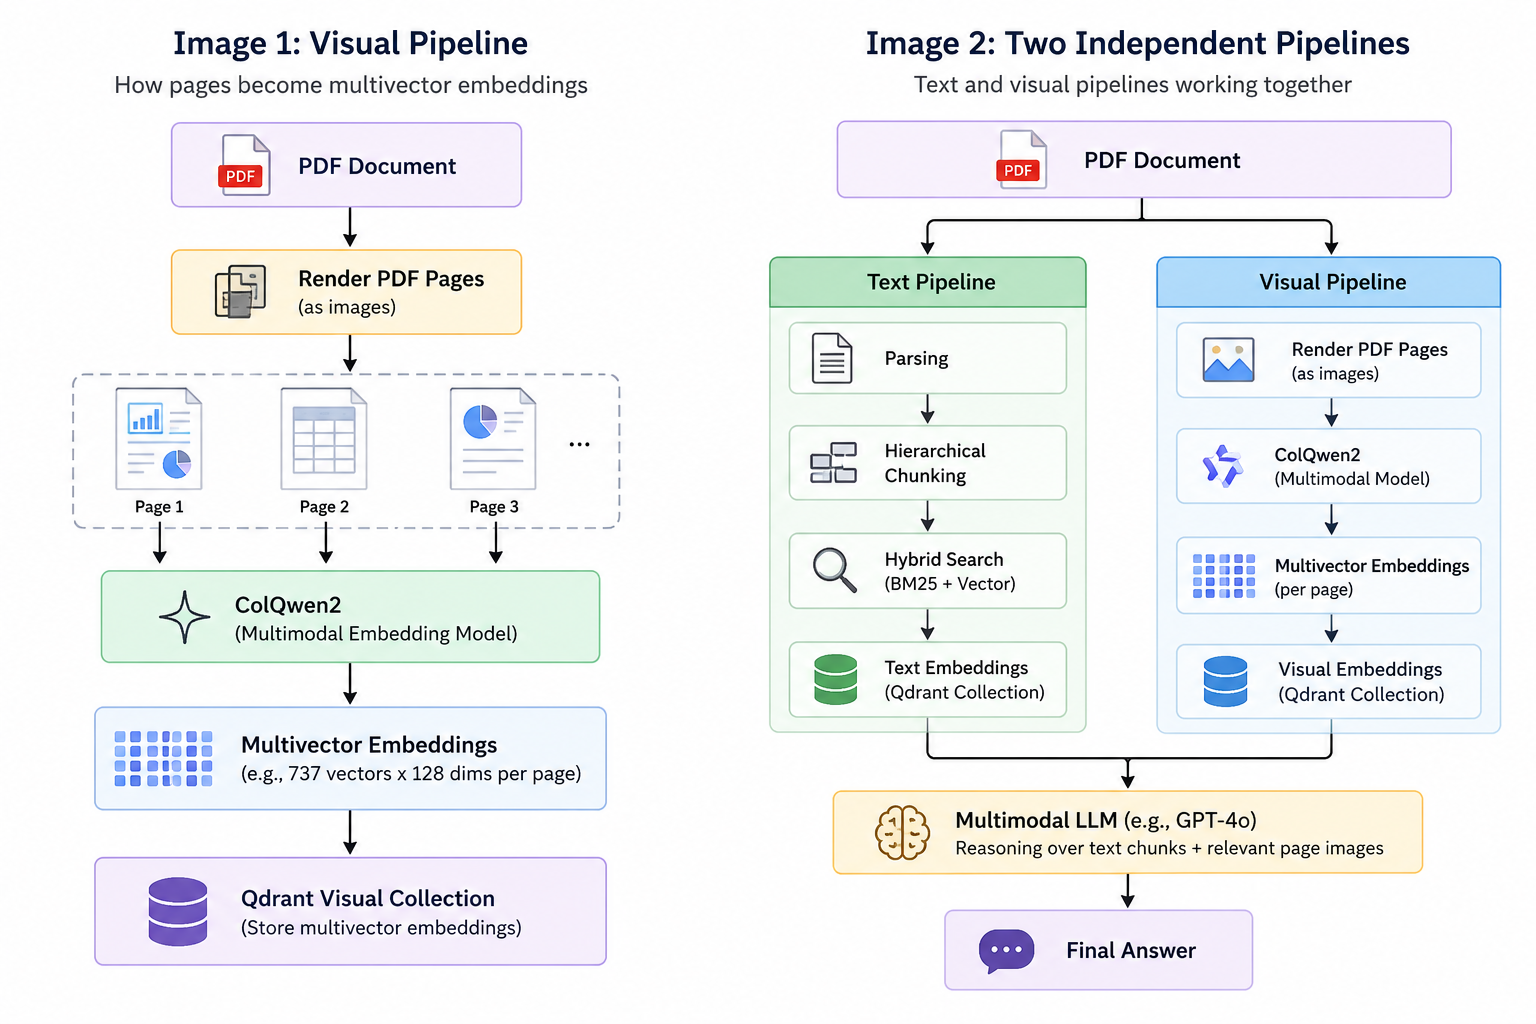
Task: Click the Hierarchical Chunking label
Action: 935,463
